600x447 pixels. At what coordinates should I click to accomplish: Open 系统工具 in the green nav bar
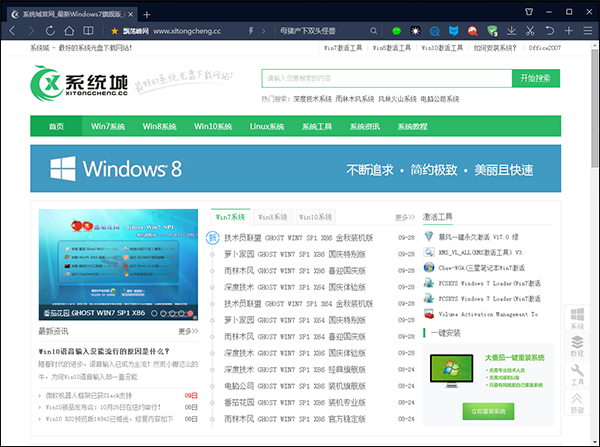pyautogui.click(x=317, y=126)
